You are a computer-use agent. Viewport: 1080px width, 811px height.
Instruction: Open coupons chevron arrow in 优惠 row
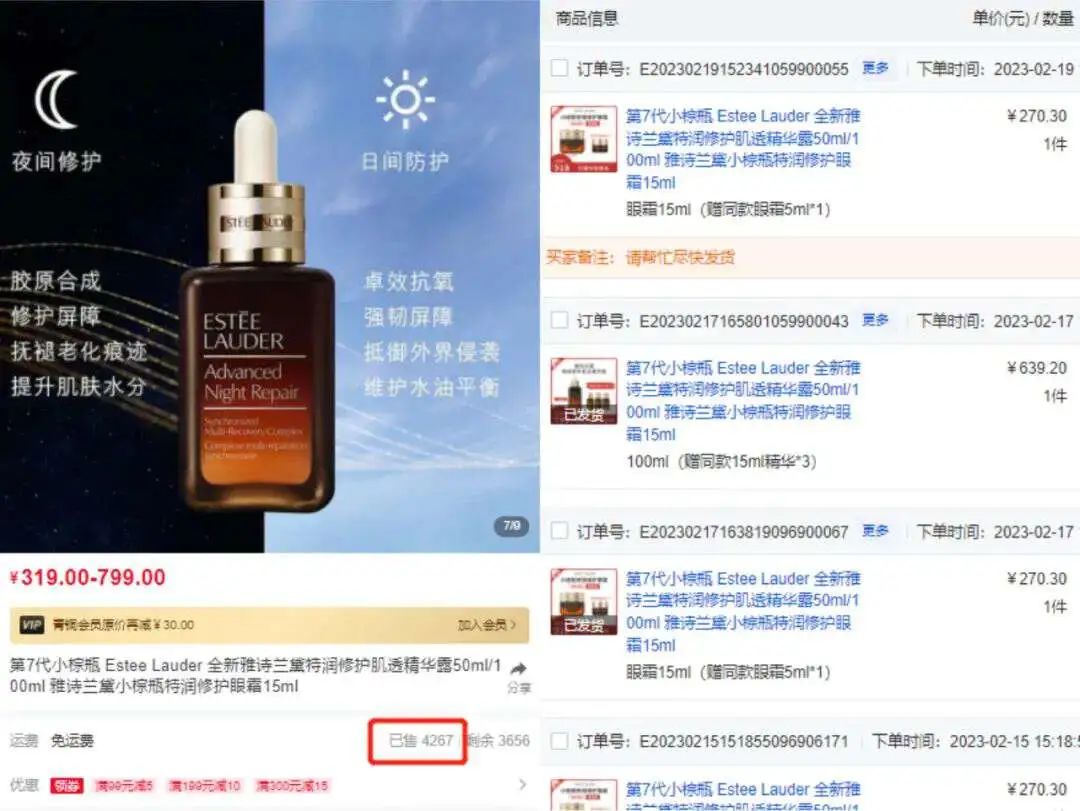click(522, 785)
